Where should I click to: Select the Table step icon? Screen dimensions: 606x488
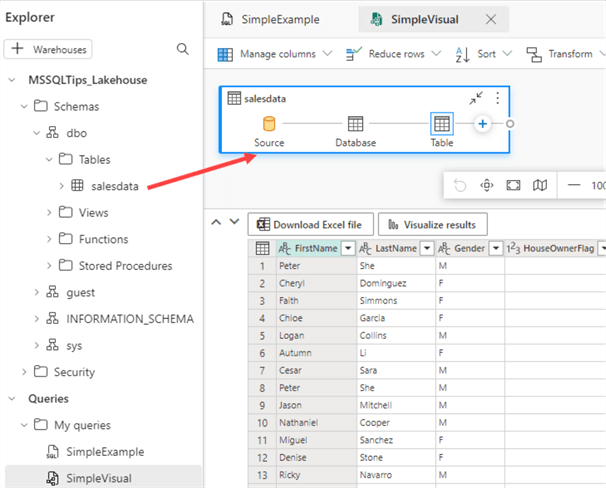pyautogui.click(x=441, y=124)
